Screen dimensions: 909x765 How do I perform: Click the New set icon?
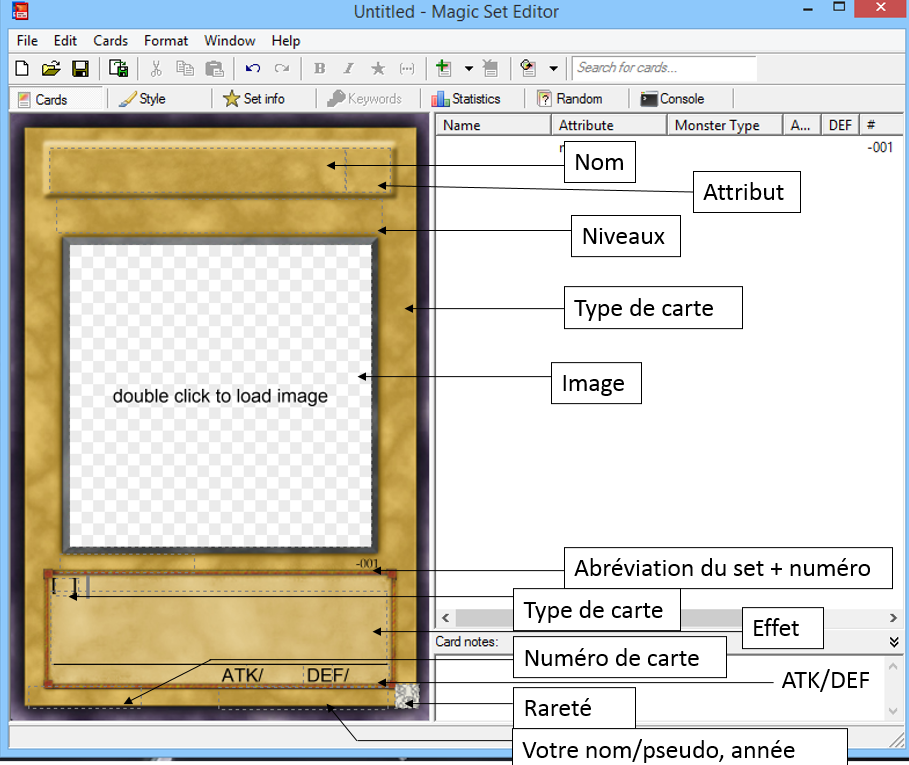(x=21, y=68)
